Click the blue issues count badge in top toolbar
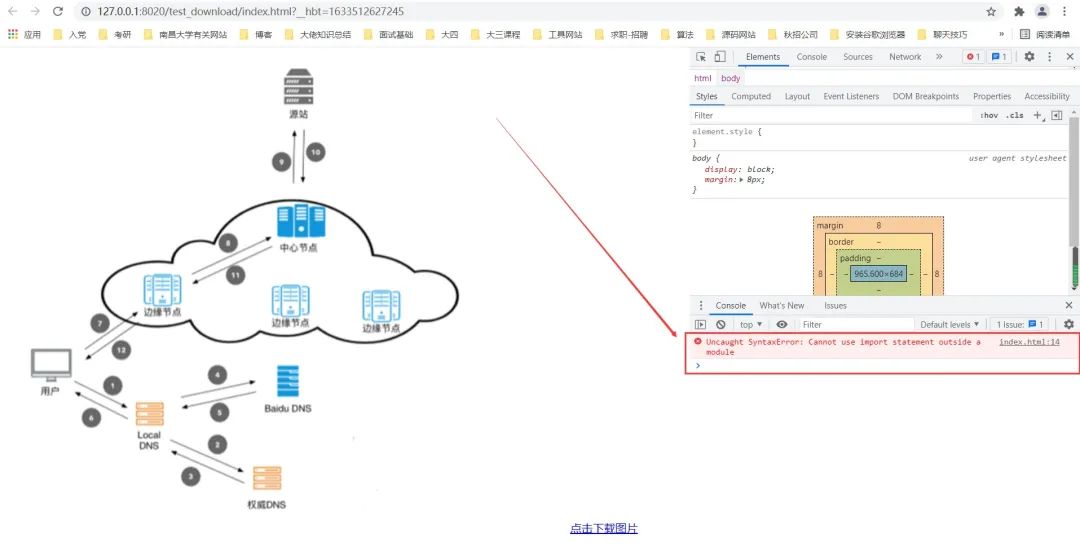 click(999, 57)
